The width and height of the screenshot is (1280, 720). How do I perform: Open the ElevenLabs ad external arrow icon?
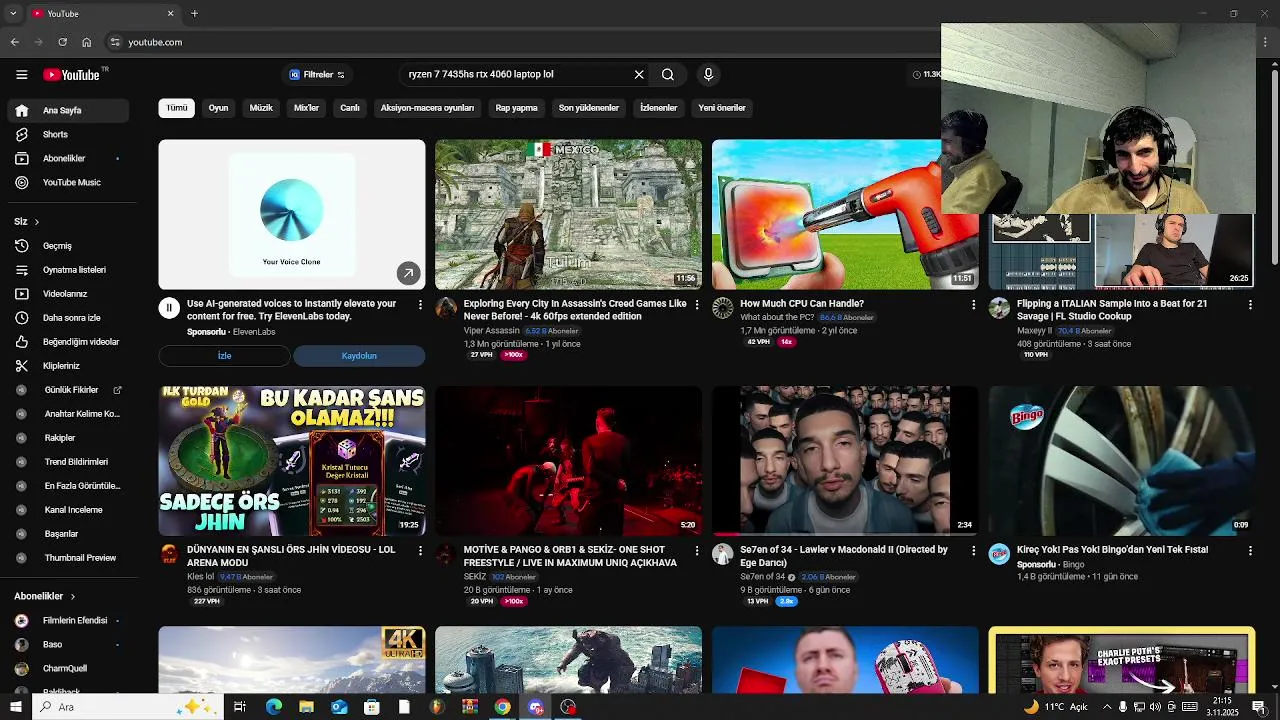(x=408, y=273)
